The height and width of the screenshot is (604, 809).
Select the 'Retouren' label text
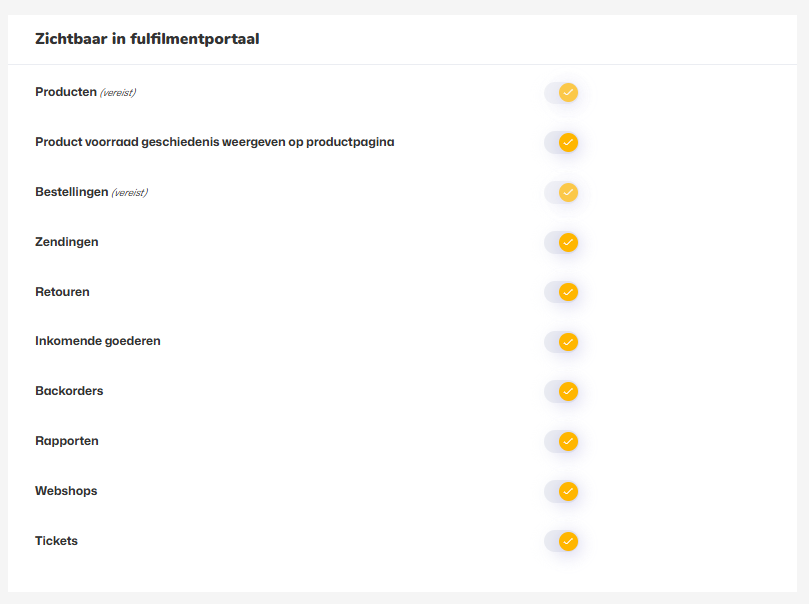pyautogui.click(x=62, y=292)
